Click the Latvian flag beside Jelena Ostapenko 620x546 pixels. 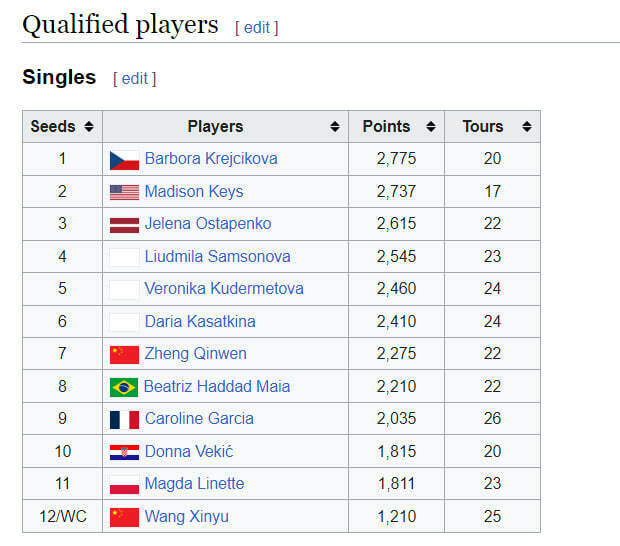pyautogui.click(x=124, y=224)
